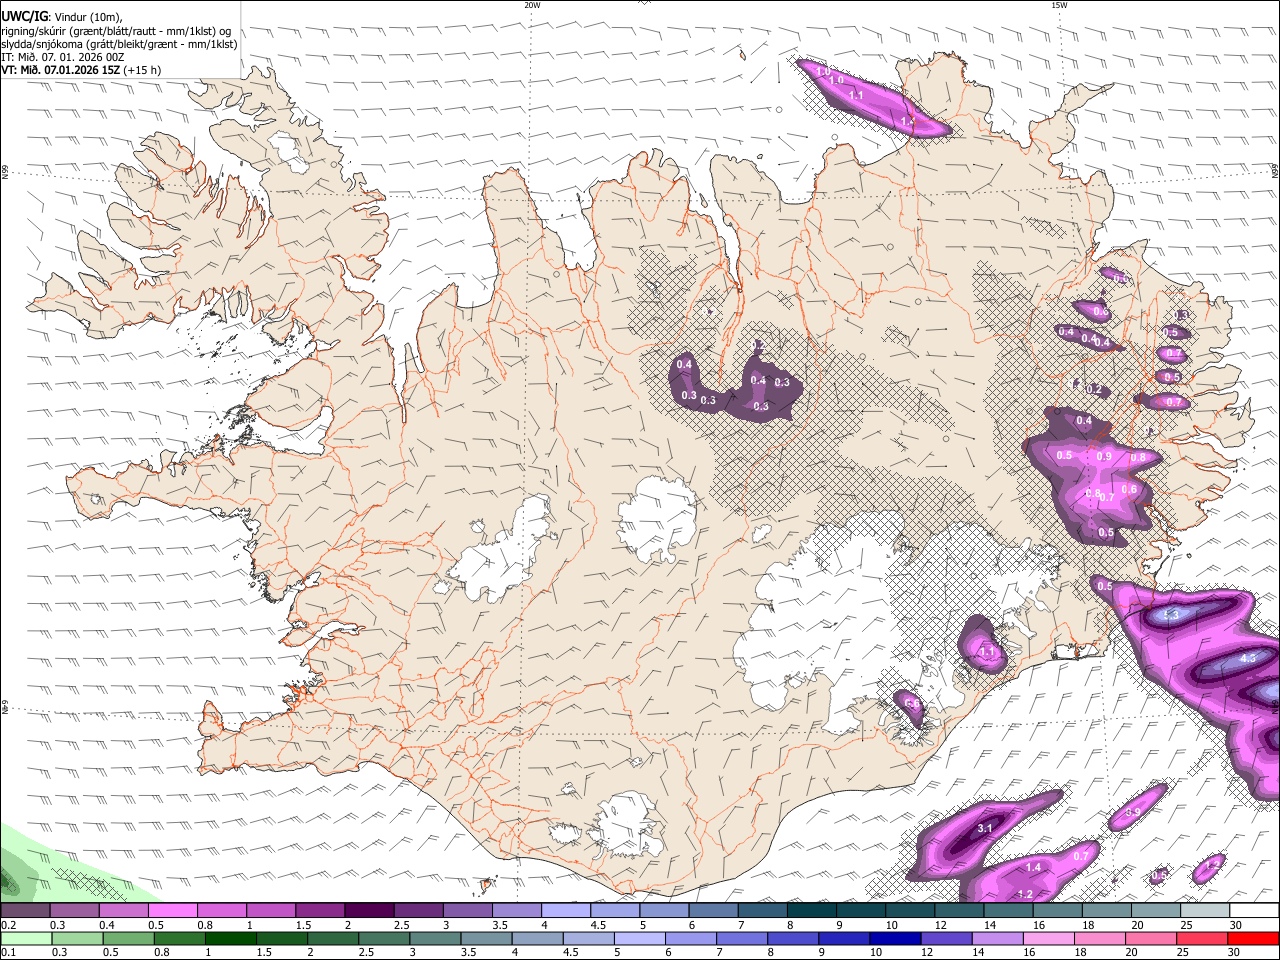Select the dark purple 2 swatch in the snow scale
The width and height of the screenshot is (1280, 960).
click(369, 910)
